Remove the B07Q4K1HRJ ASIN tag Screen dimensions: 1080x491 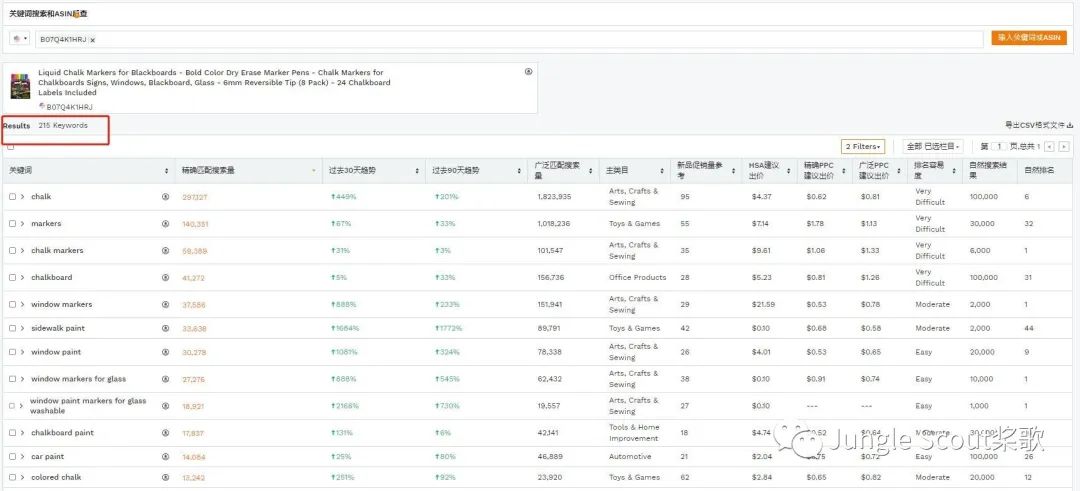tap(93, 40)
